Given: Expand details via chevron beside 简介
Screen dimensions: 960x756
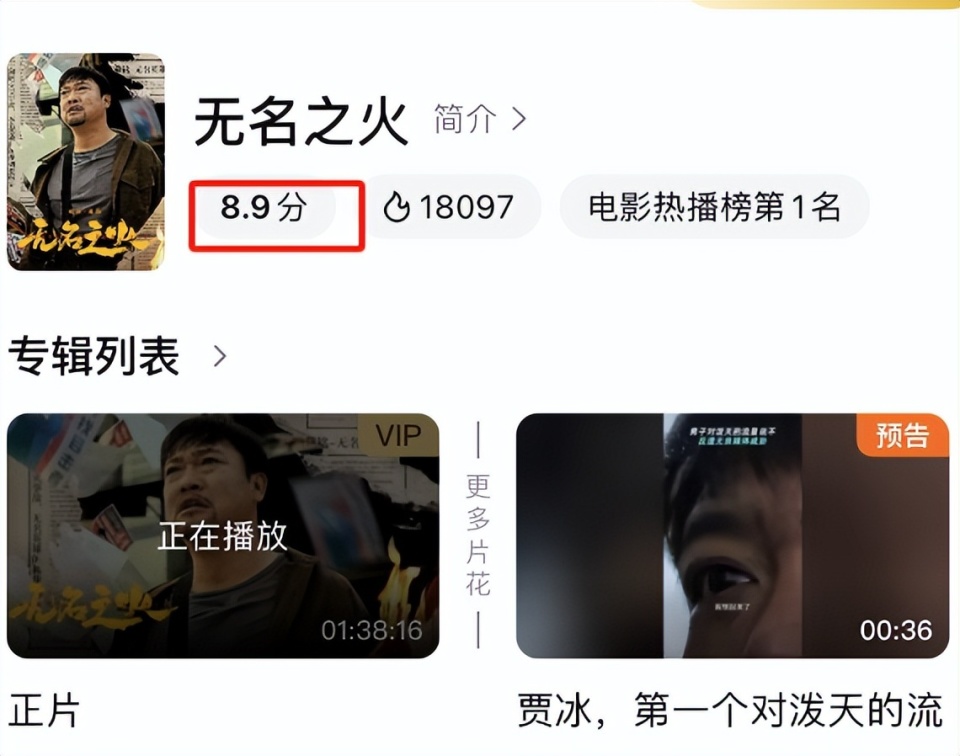Looking at the screenshot, I should [x=519, y=119].
